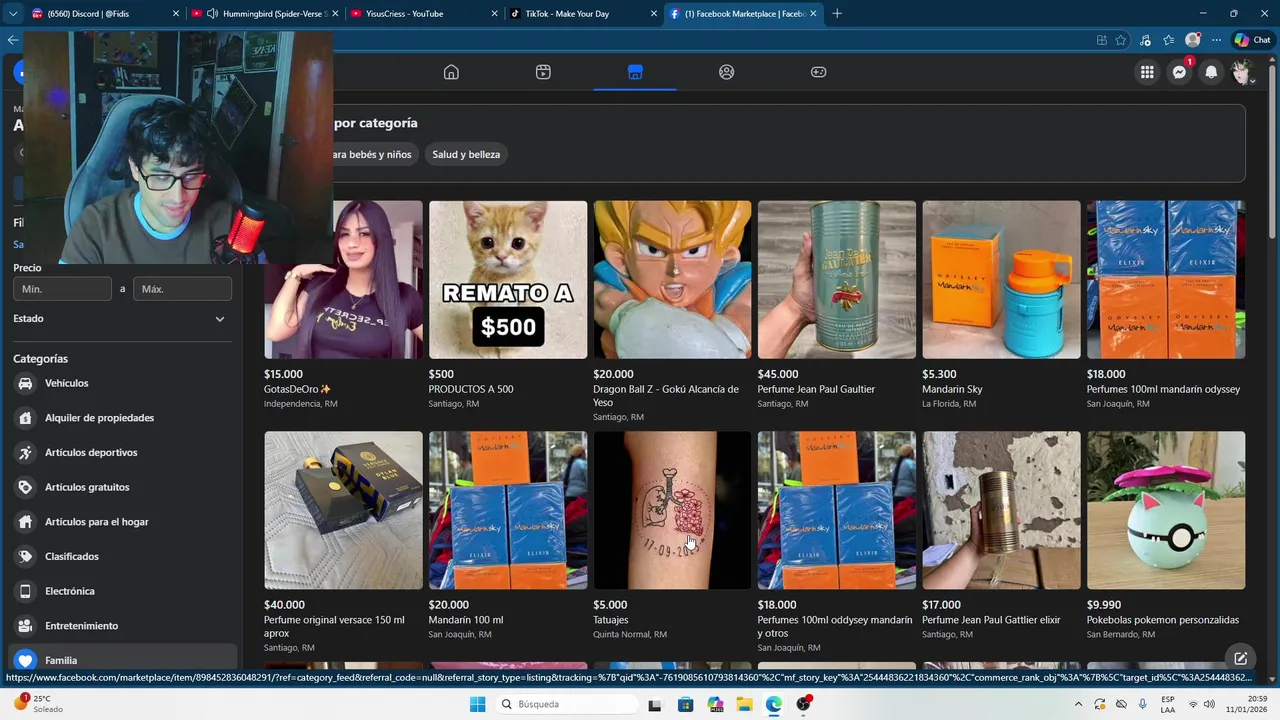Open the Groups navigation icon

[x=727, y=72]
